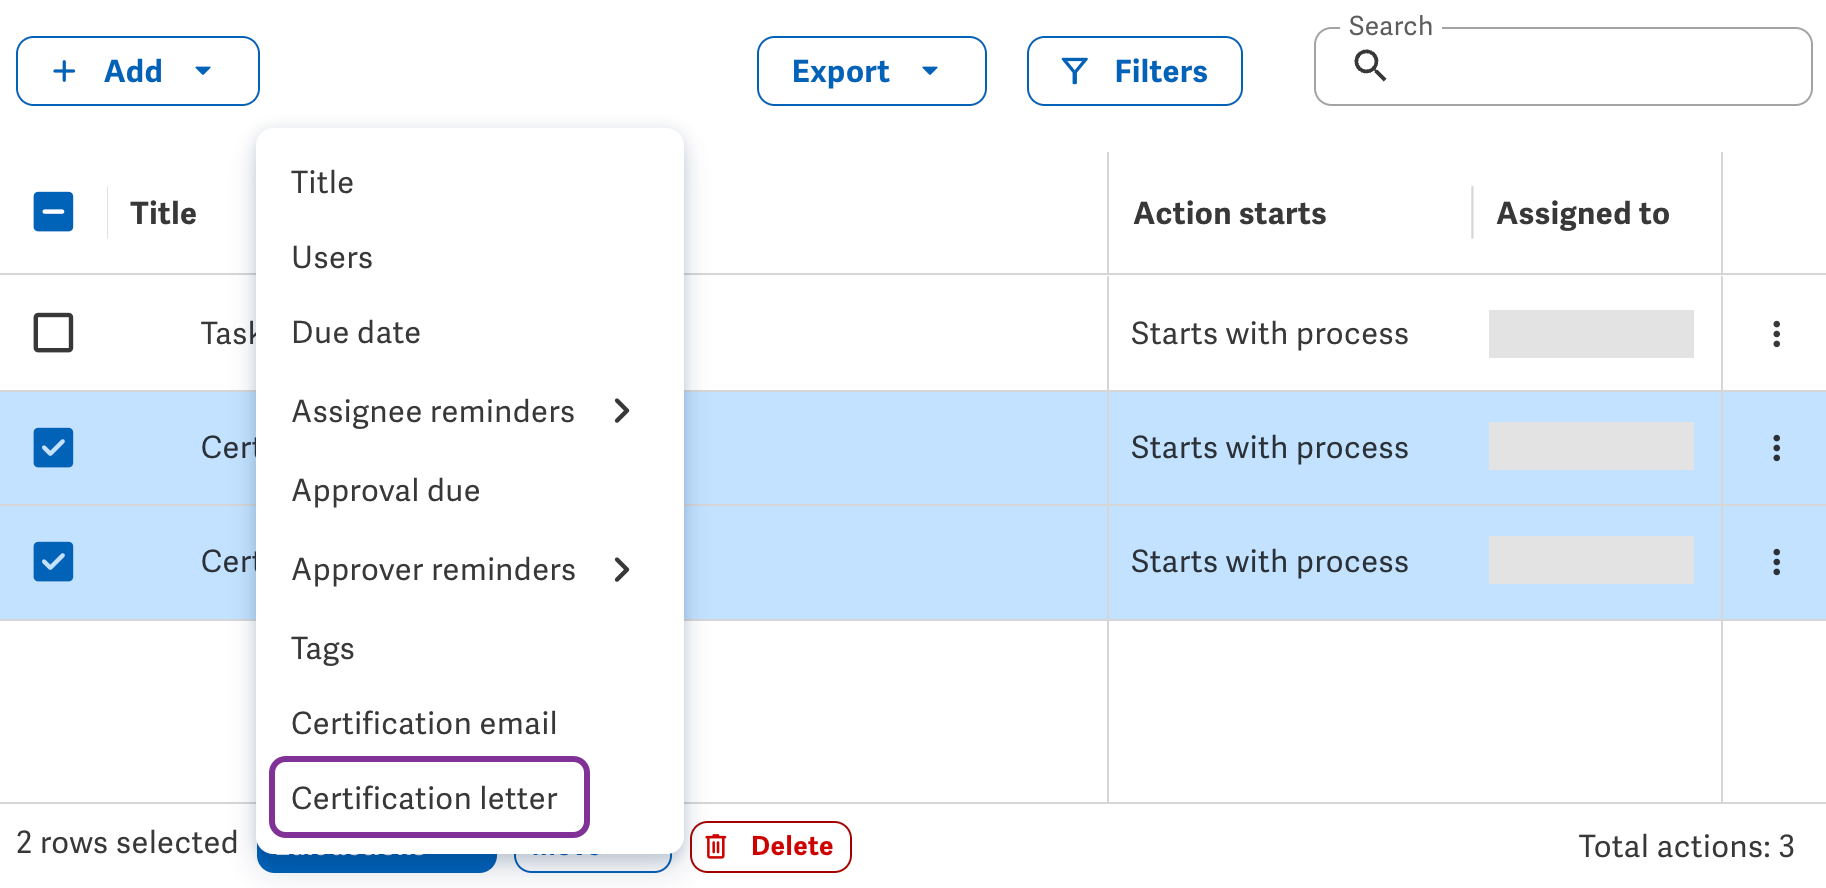Open the three-dot menu of the first checked row
This screenshot has width=1826, height=888.
(1776, 448)
